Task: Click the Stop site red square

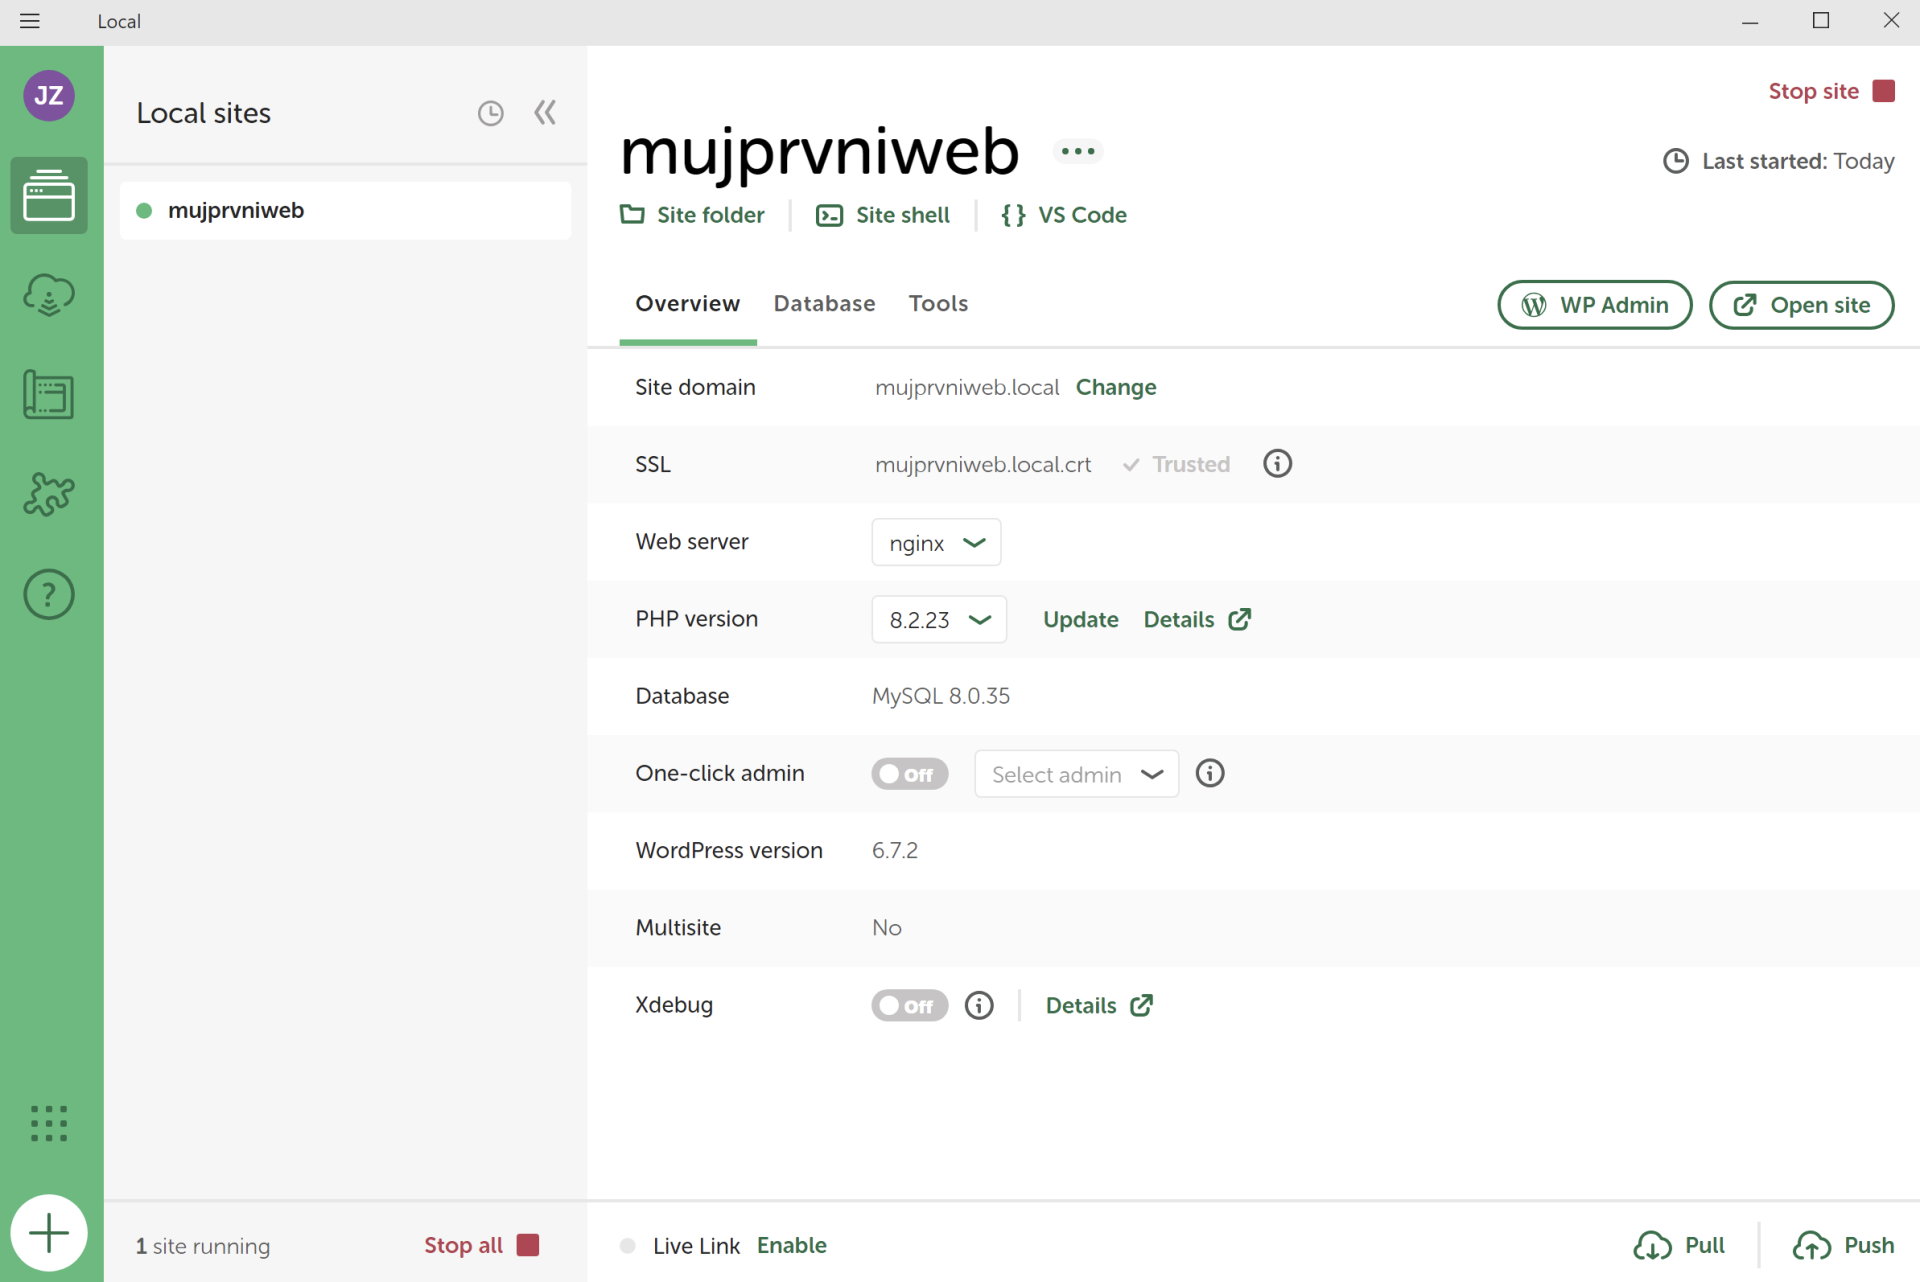Action: coord(1884,91)
